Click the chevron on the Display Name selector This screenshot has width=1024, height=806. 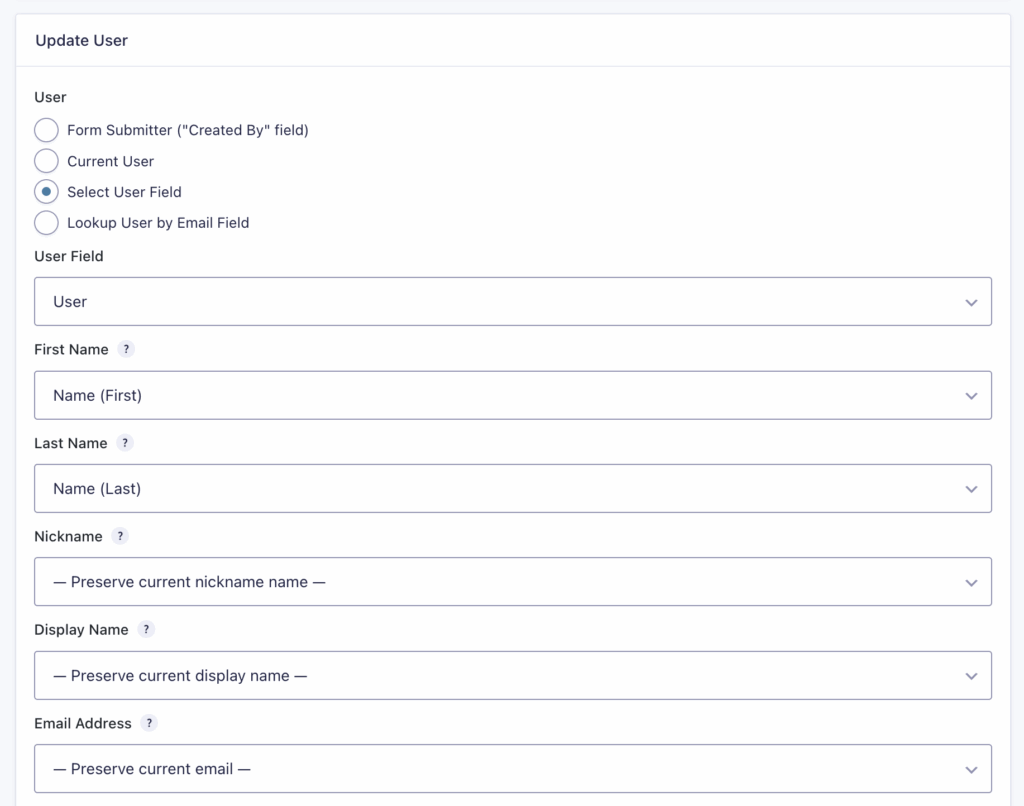(x=970, y=675)
